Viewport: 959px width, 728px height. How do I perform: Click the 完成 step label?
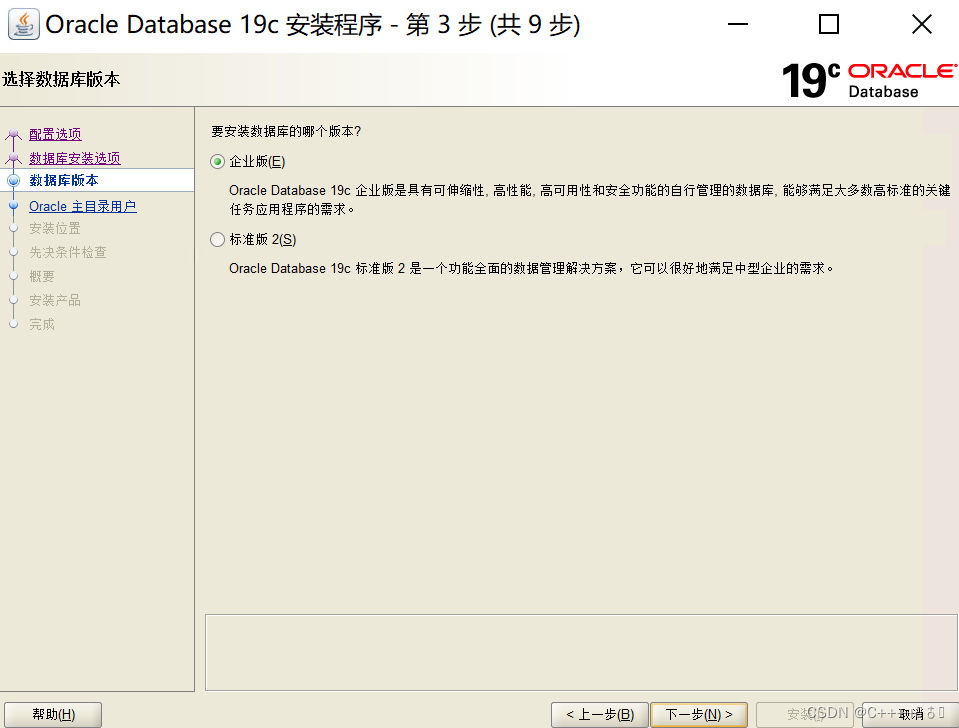click(42, 324)
